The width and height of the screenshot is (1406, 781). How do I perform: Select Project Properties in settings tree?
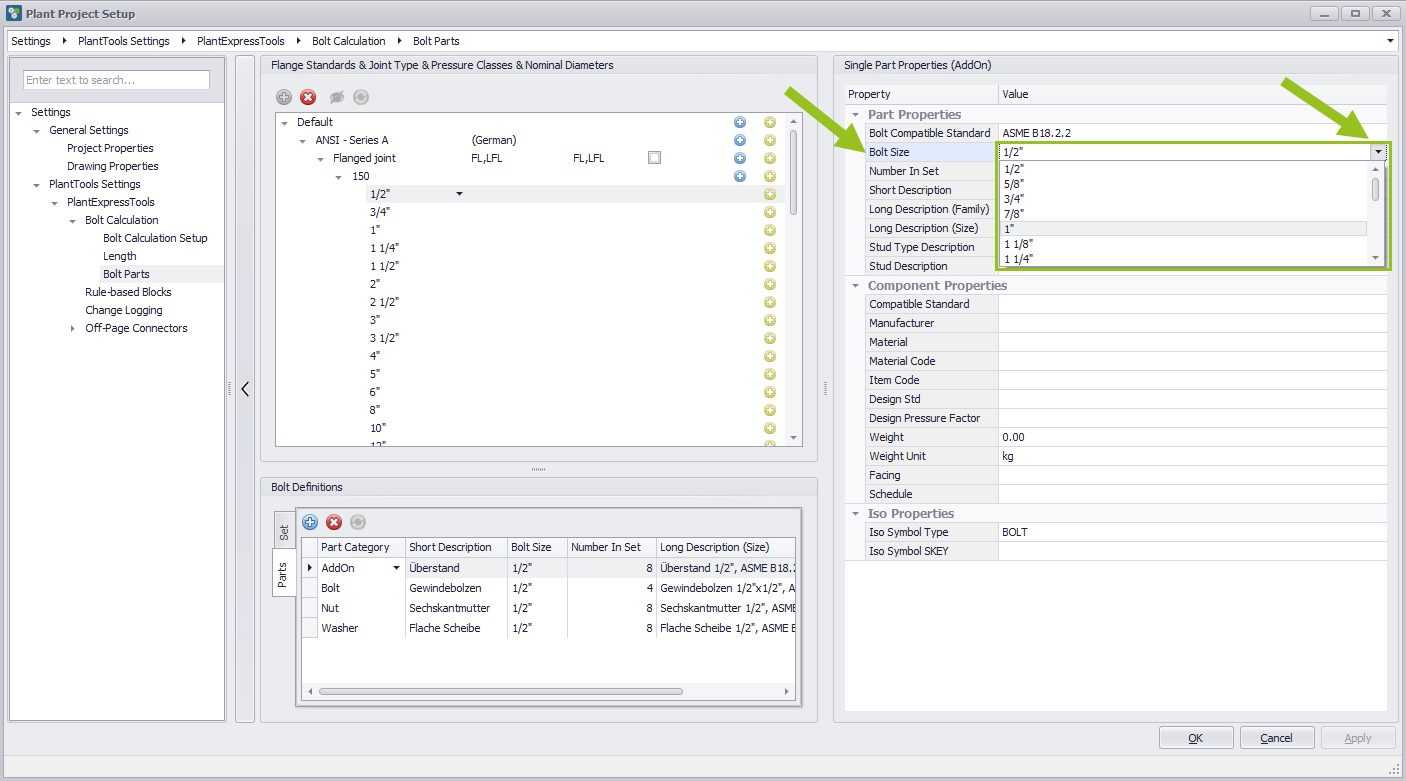point(110,148)
